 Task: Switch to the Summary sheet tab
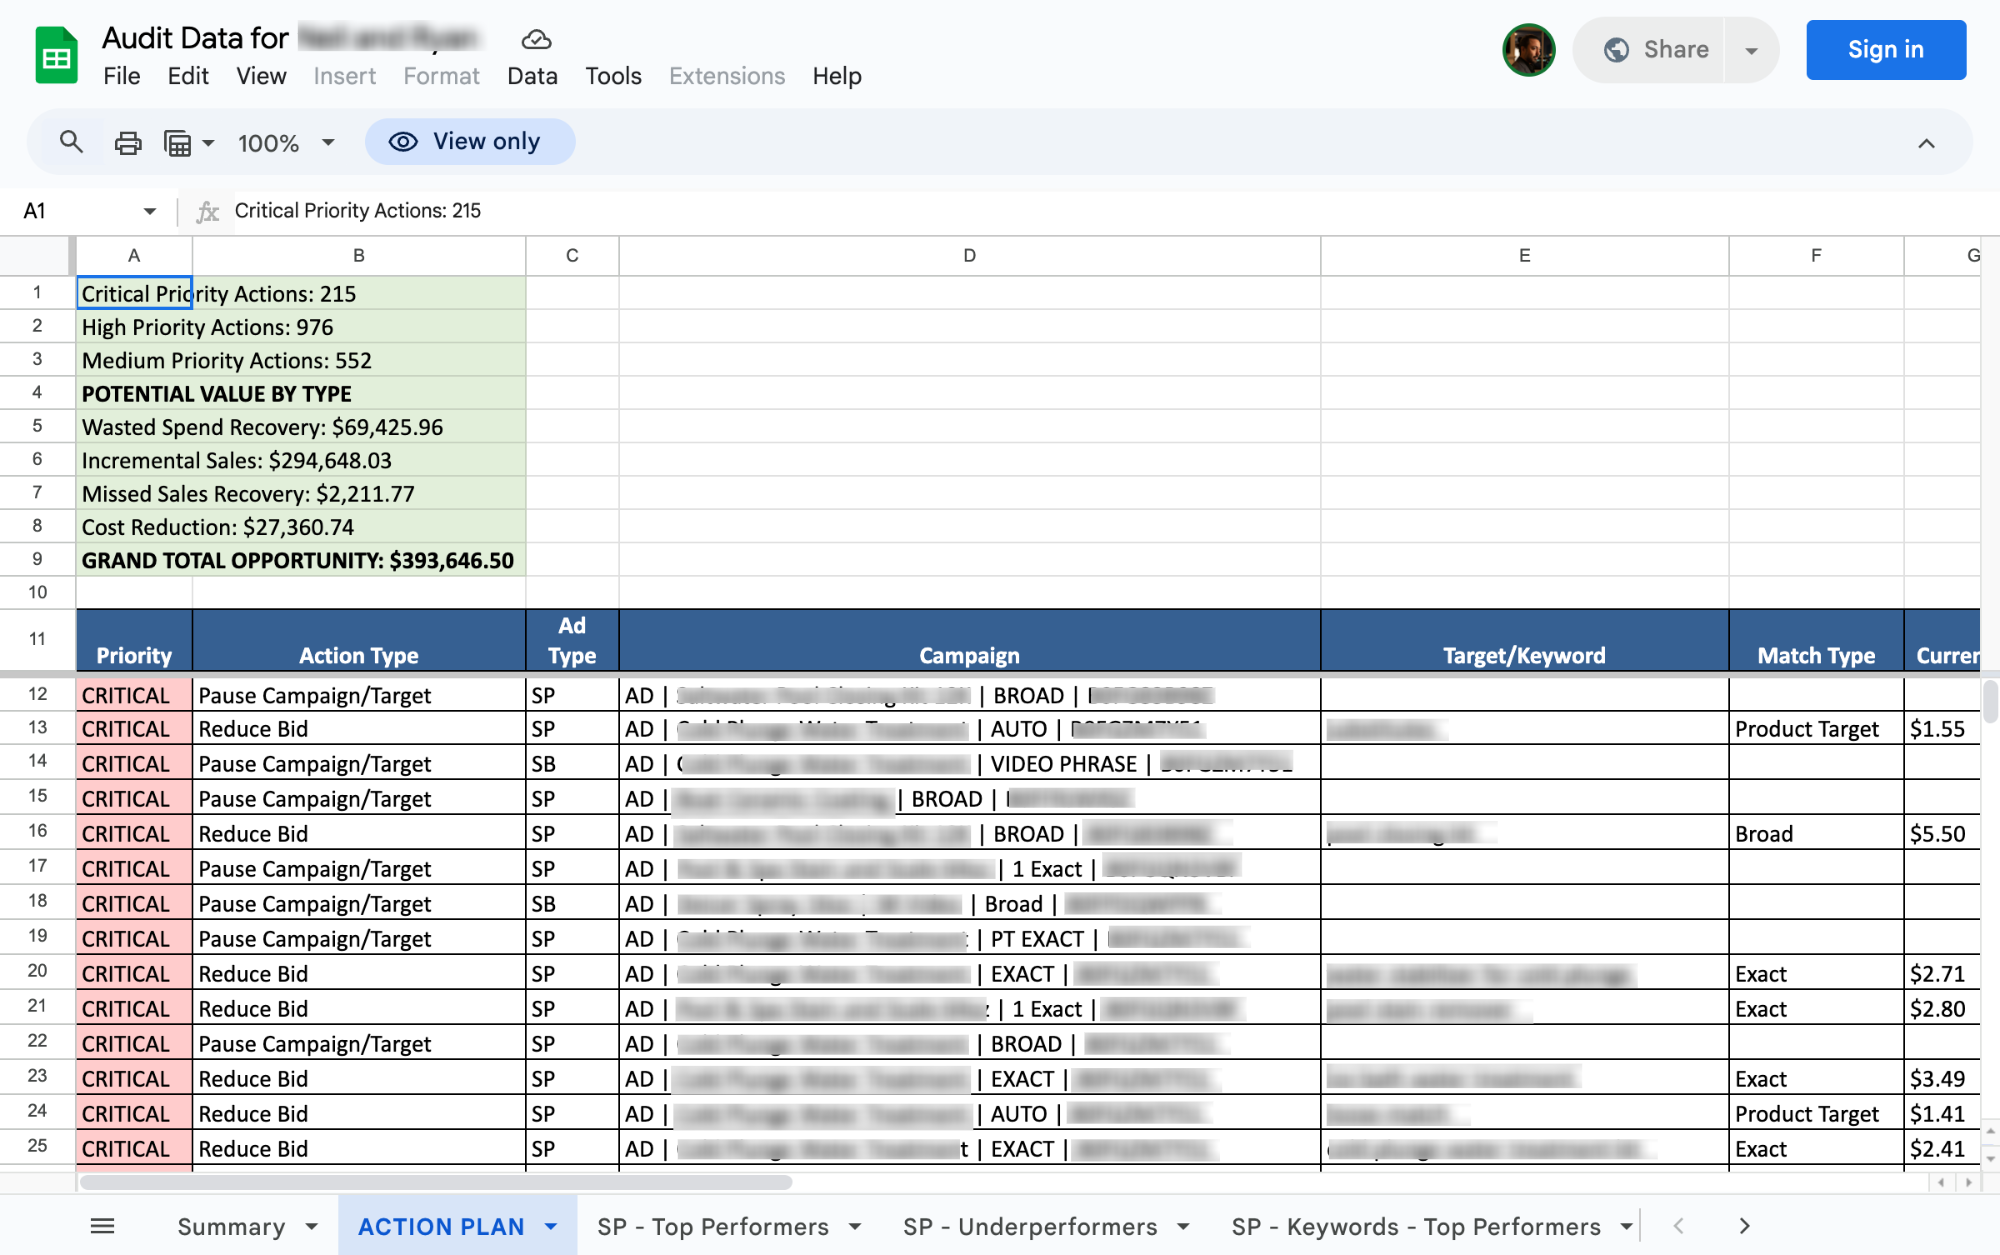coord(231,1225)
